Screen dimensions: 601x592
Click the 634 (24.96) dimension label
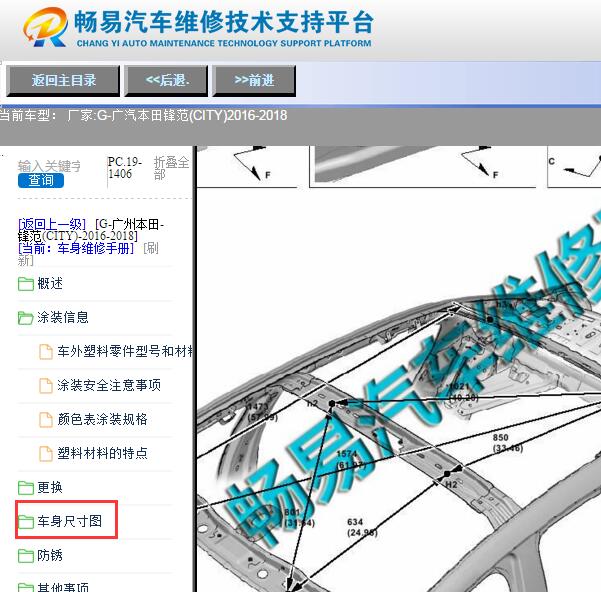362,527
